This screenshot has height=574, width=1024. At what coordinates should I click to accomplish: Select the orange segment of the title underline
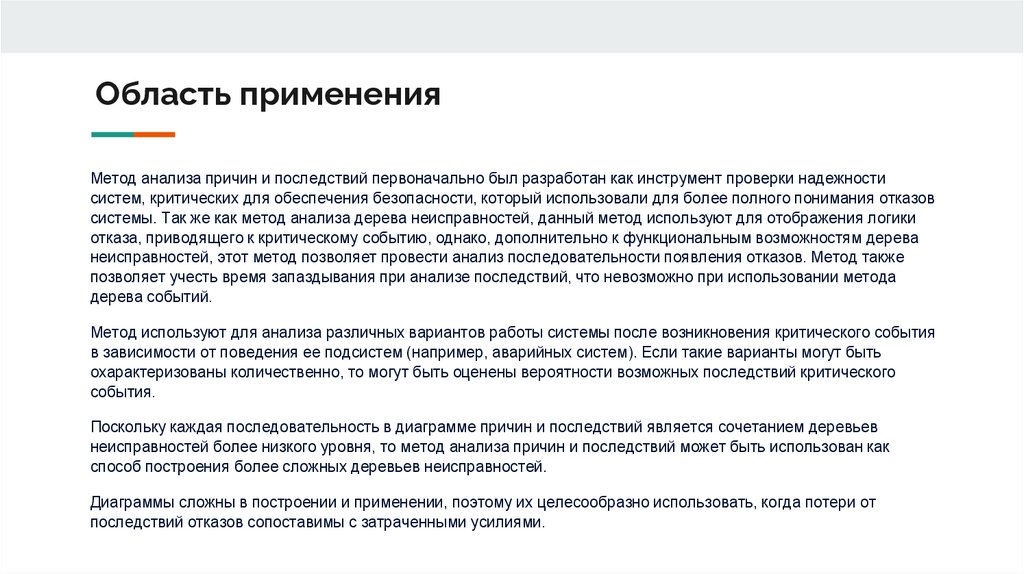pyautogui.click(x=155, y=135)
